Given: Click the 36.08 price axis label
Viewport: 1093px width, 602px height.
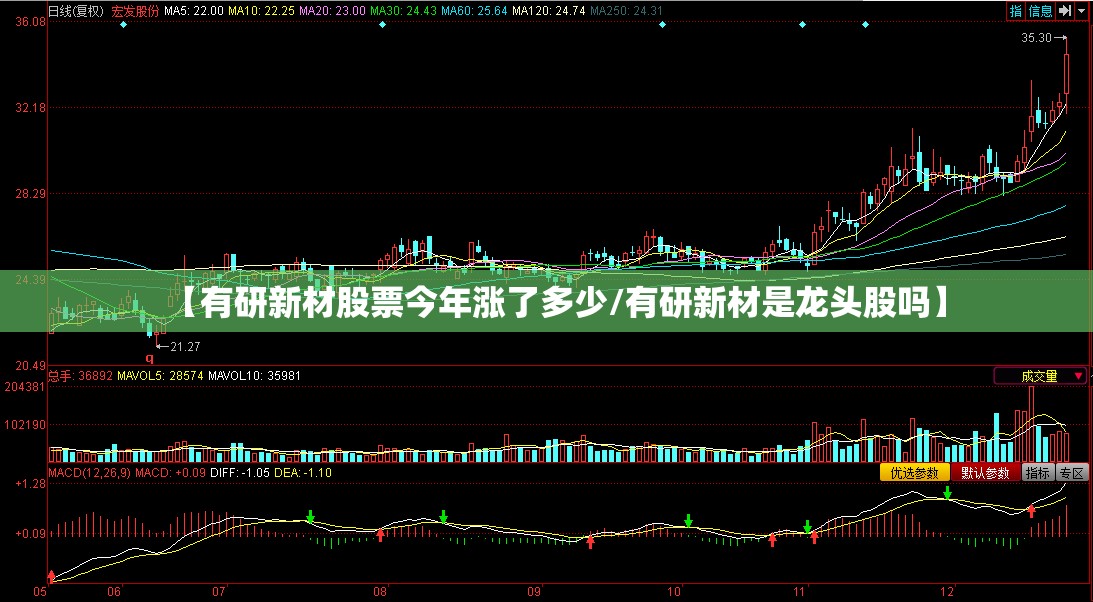Looking at the screenshot, I should click(30, 22).
